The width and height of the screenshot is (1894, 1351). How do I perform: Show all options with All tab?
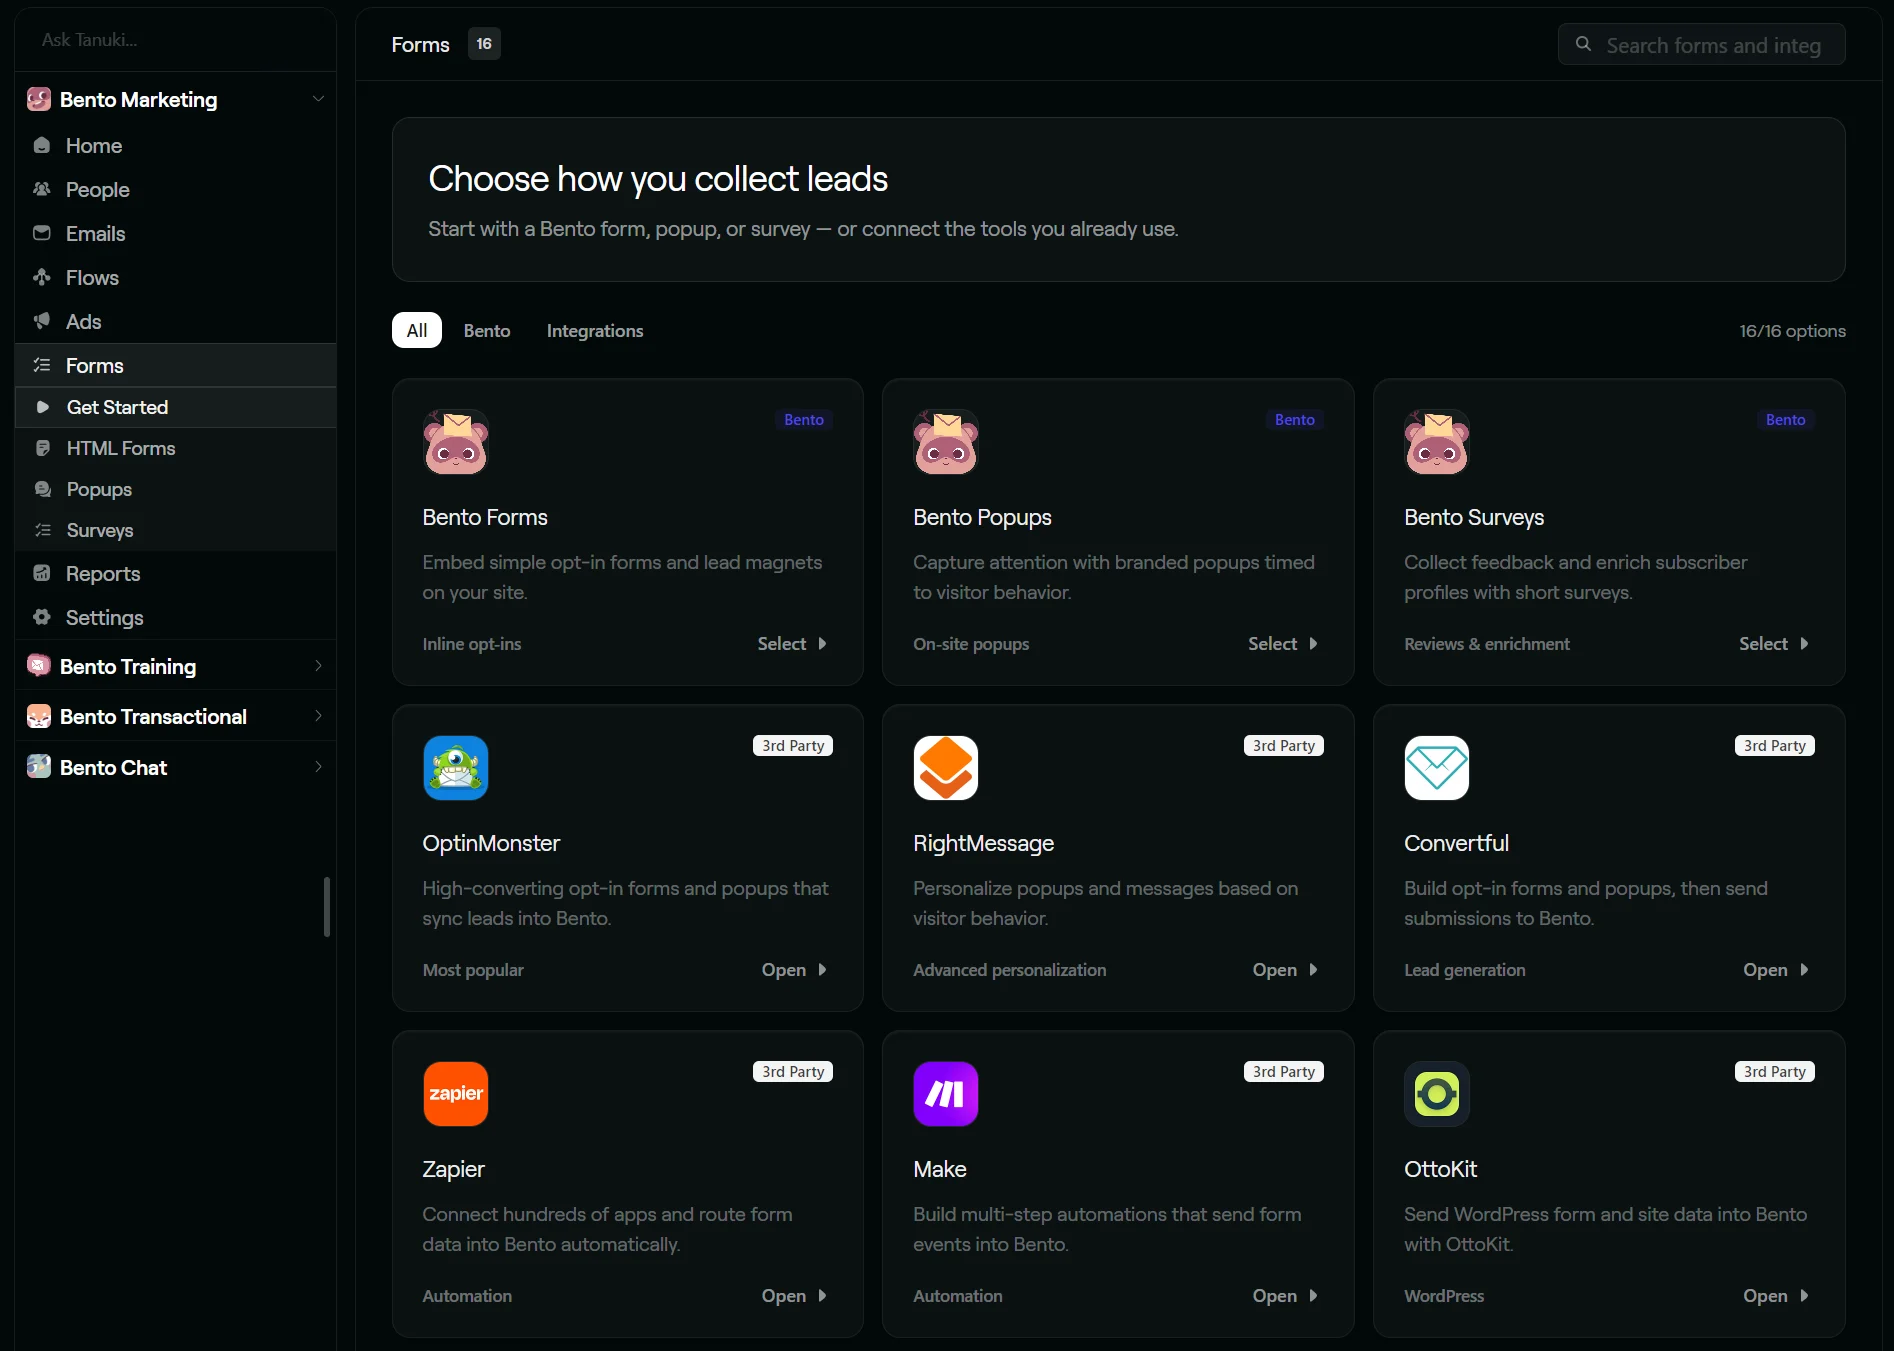(417, 331)
